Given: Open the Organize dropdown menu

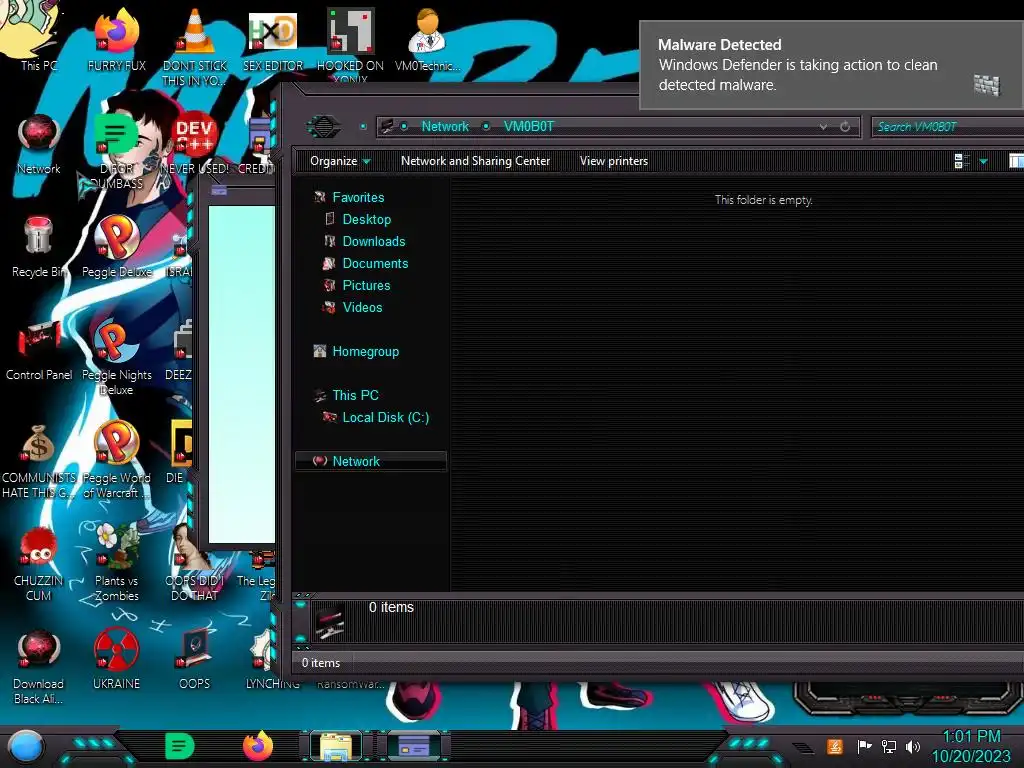Looking at the screenshot, I should coord(340,161).
